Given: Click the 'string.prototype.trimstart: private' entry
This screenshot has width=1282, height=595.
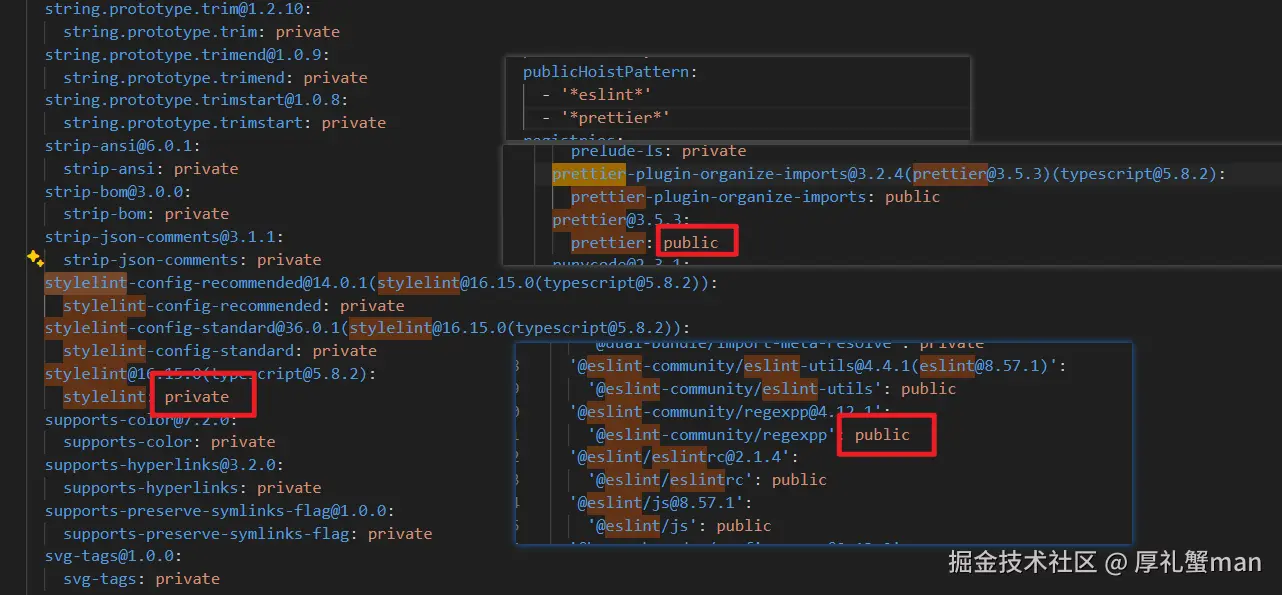Looking at the screenshot, I should point(224,123).
